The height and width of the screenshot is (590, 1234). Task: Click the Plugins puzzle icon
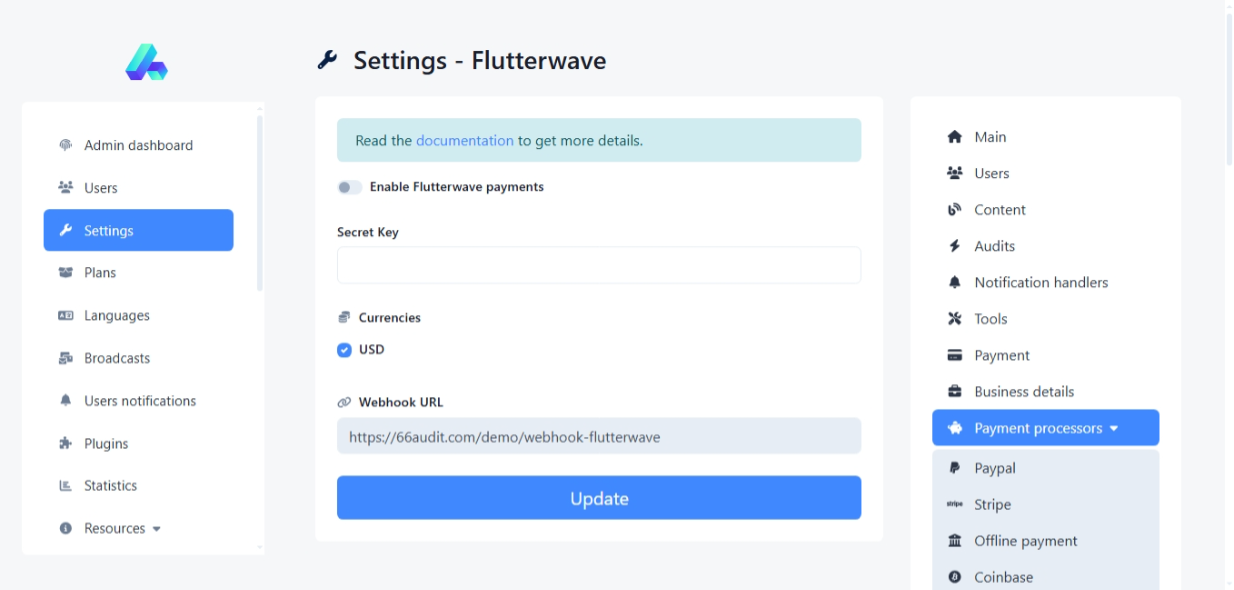pos(66,444)
